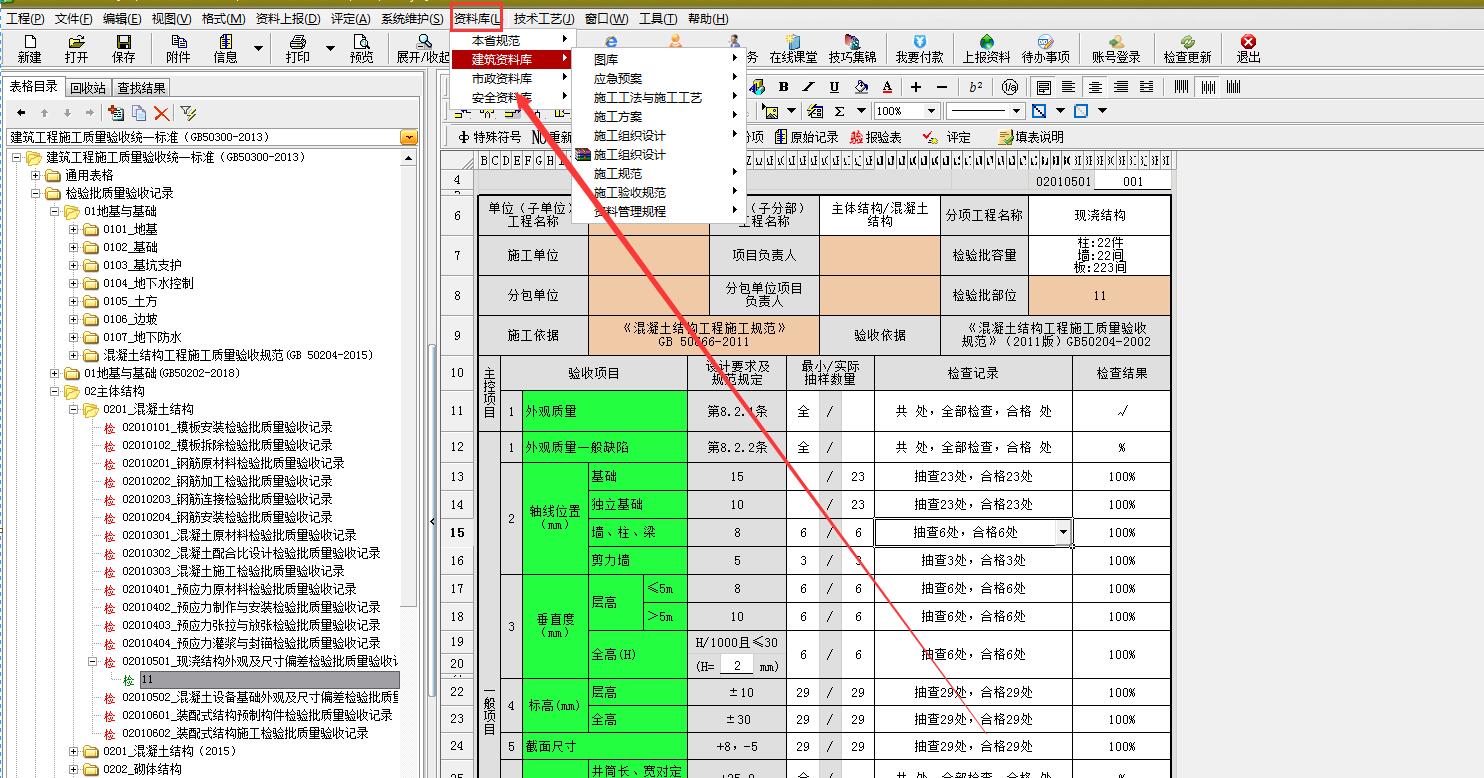The height and width of the screenshot is (778, 1484).
Task: Open the 预览 print preview icon
Action: (361, 48)
